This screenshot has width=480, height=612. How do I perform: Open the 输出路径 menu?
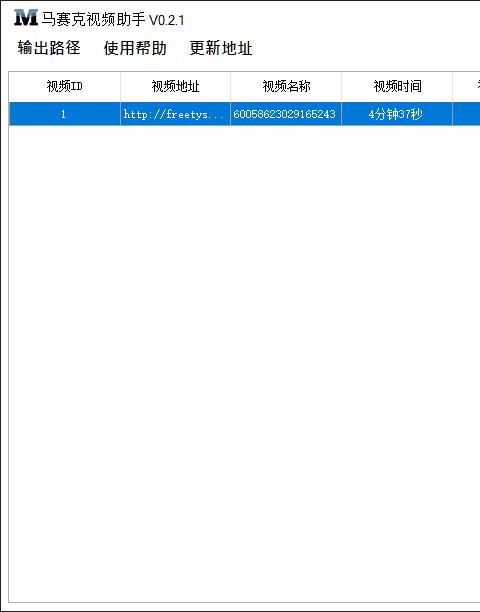[49, 48]
